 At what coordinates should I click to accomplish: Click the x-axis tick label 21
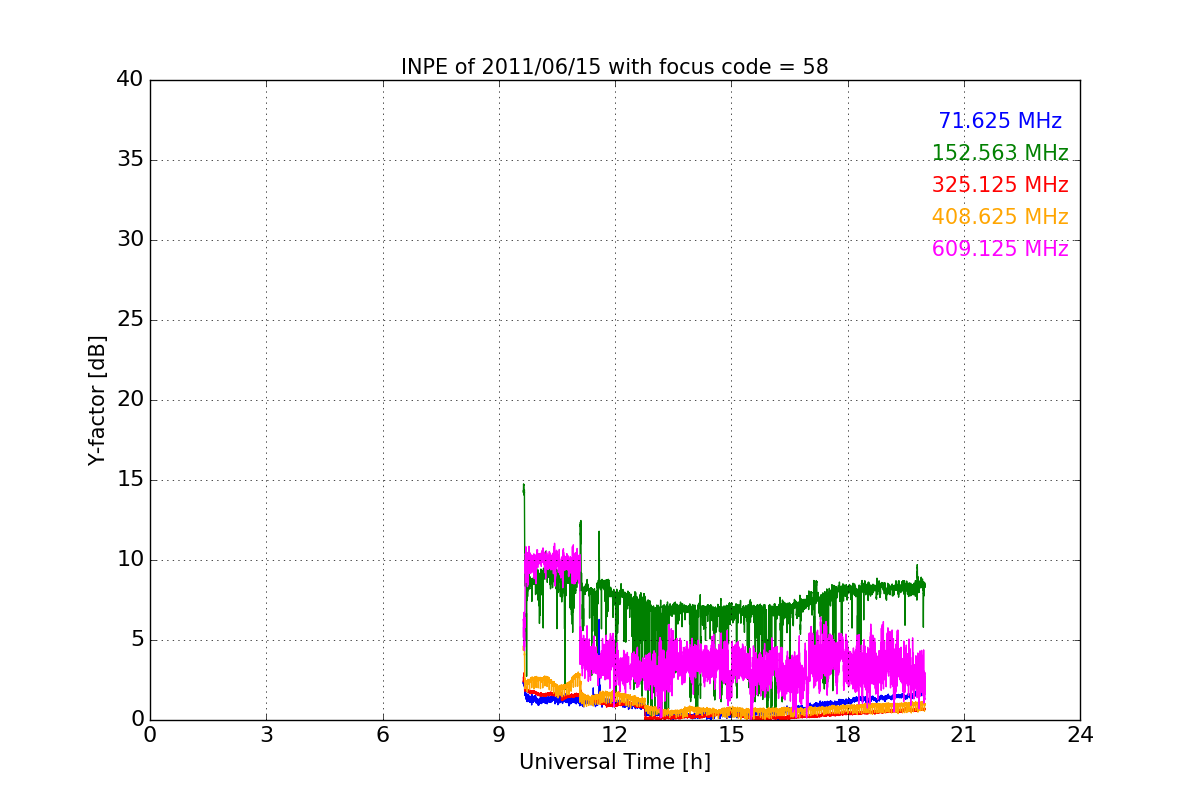click(x=964, y=734)
